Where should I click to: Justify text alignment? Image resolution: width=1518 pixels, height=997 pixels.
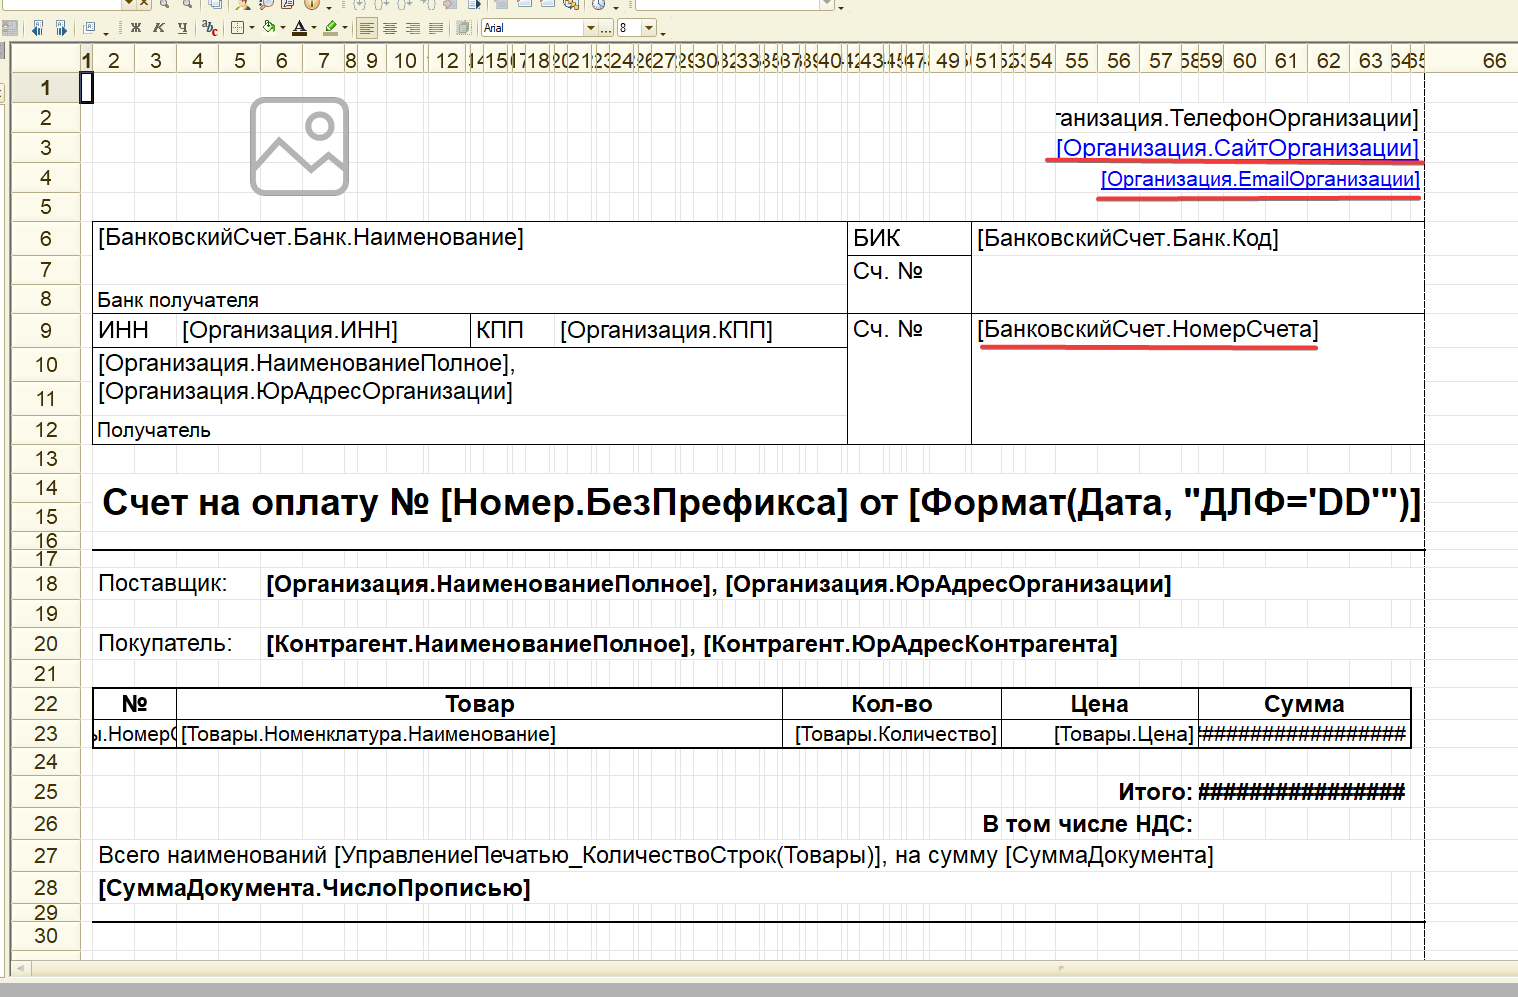[436, 28]
